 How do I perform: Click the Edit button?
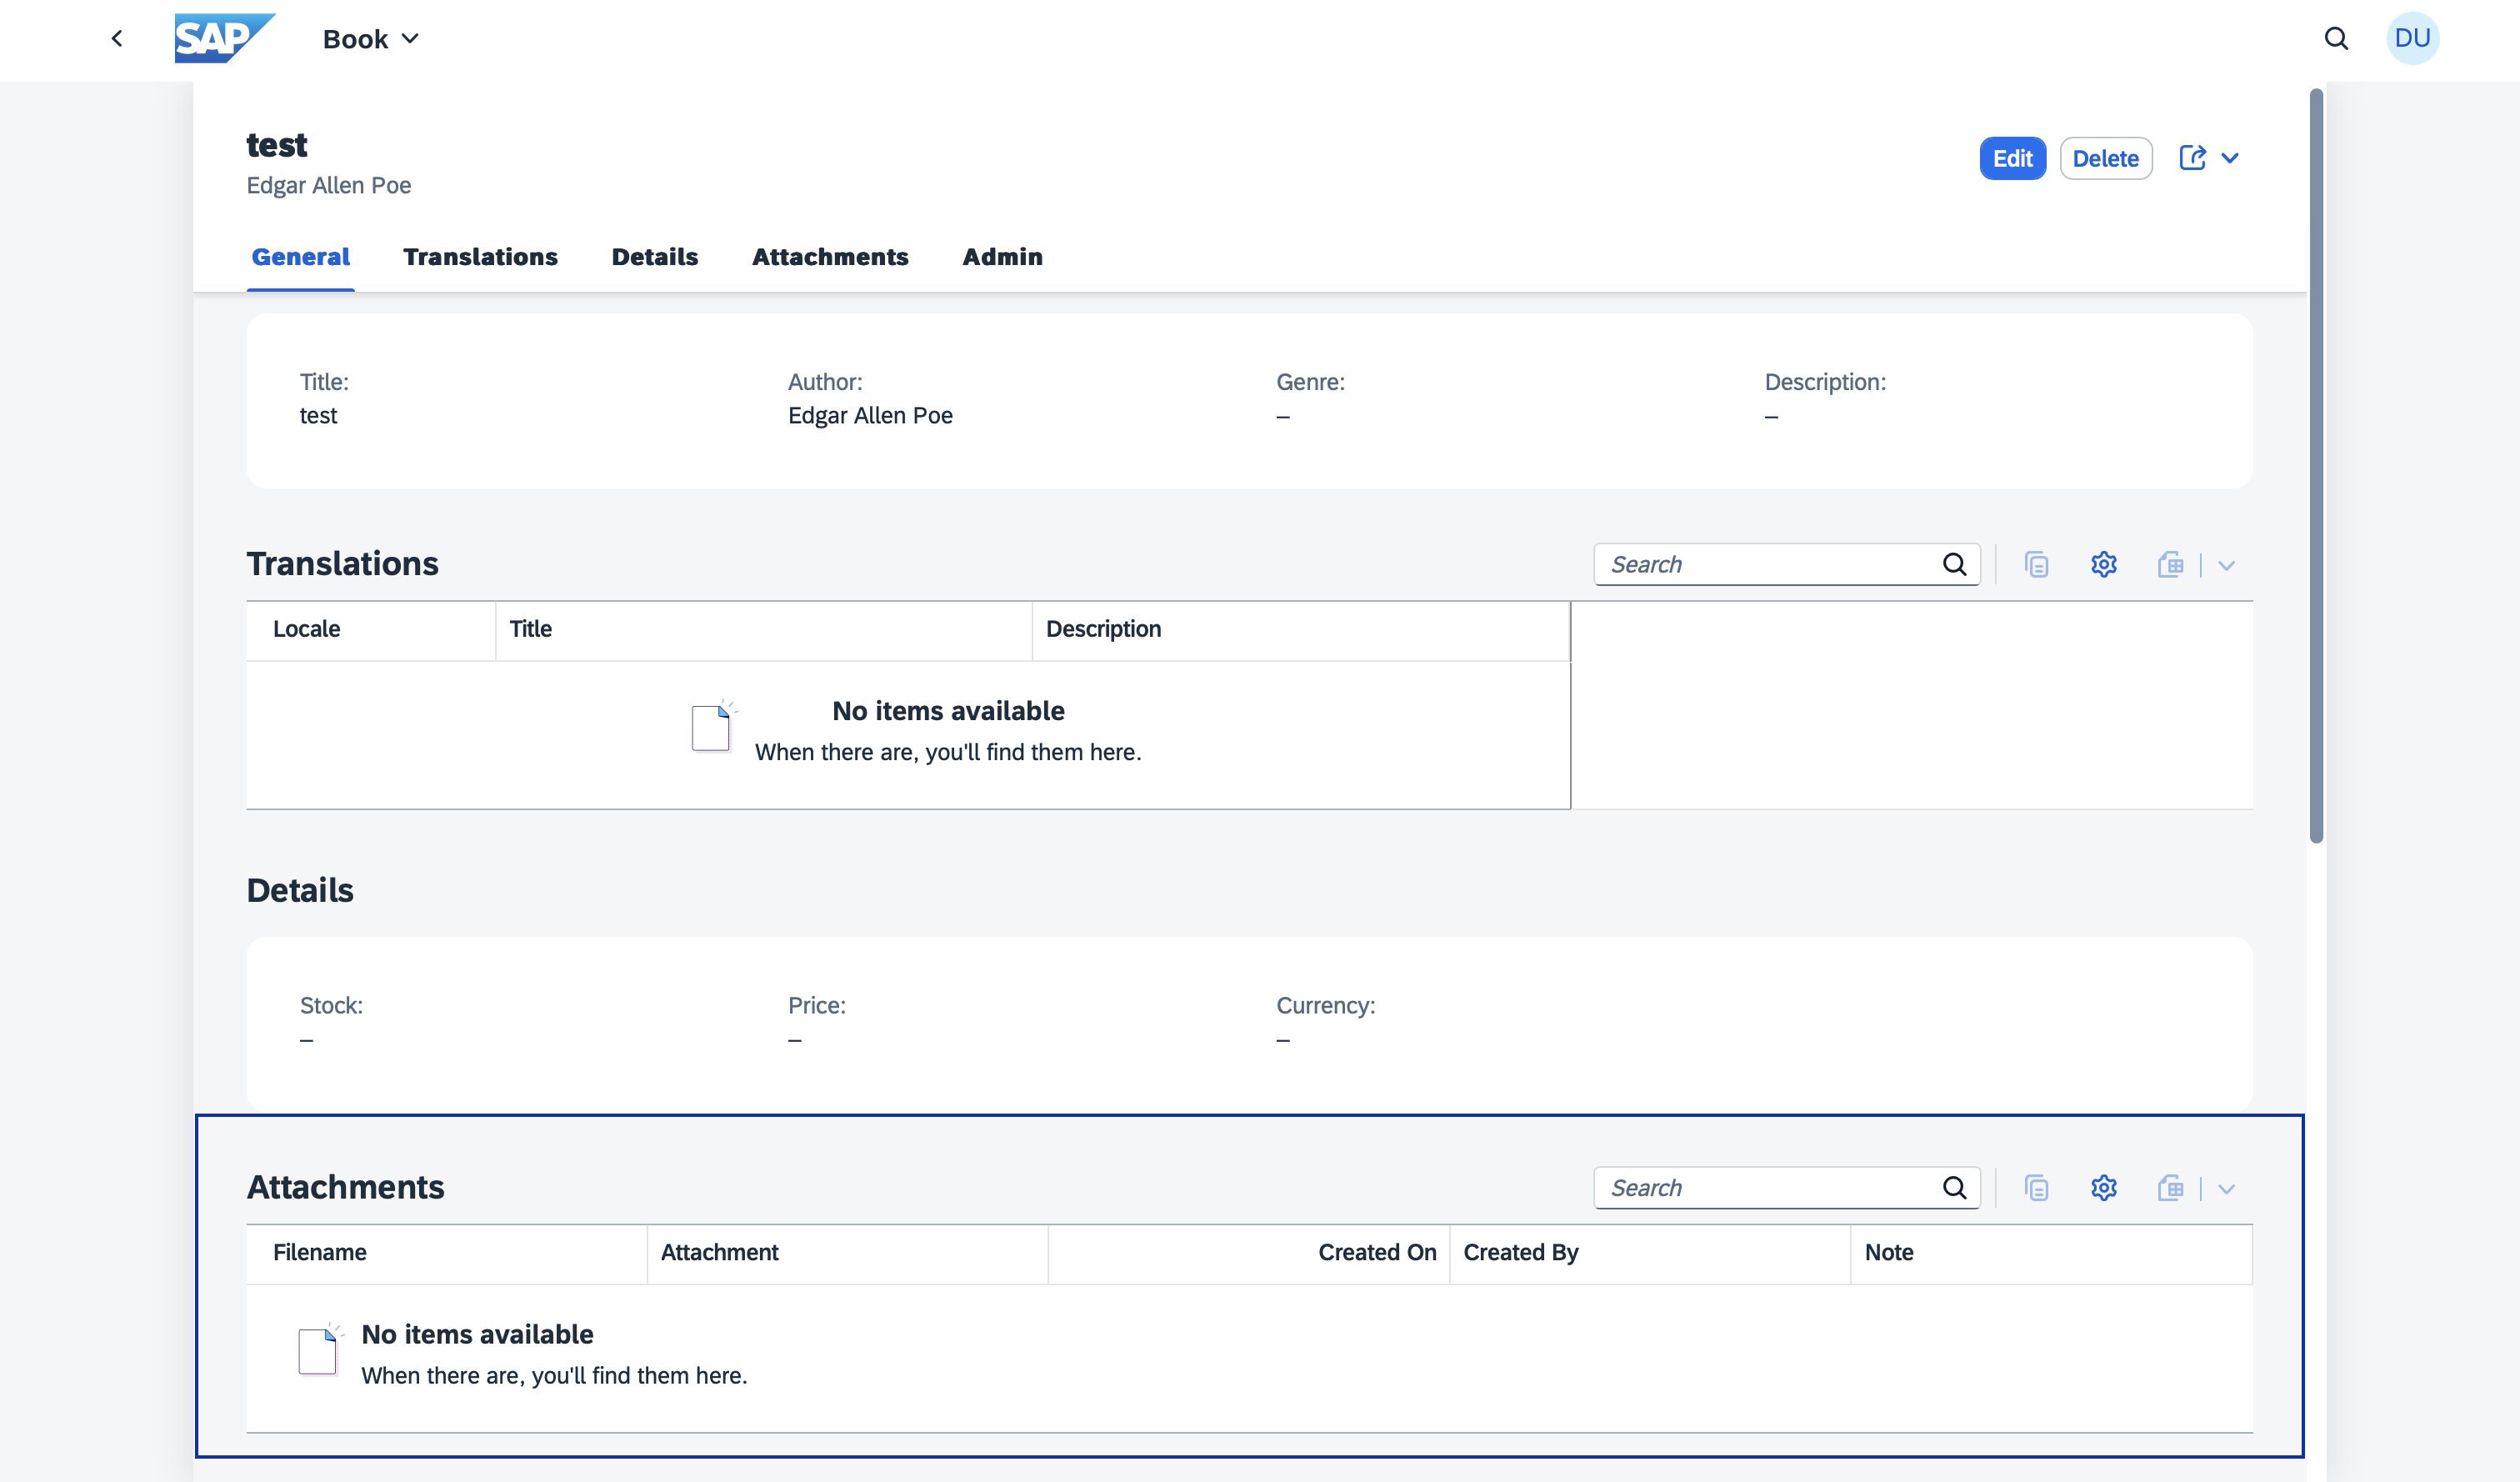pyautogui.click(x=2012, y=158)
